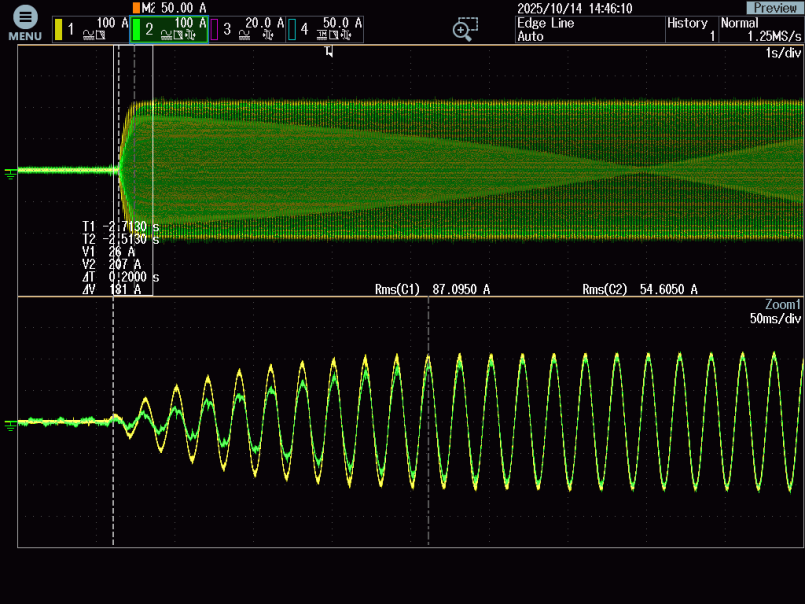Open the History waveform selector
The height and width of the screenshot is (604, 806).
pos(690,29)
